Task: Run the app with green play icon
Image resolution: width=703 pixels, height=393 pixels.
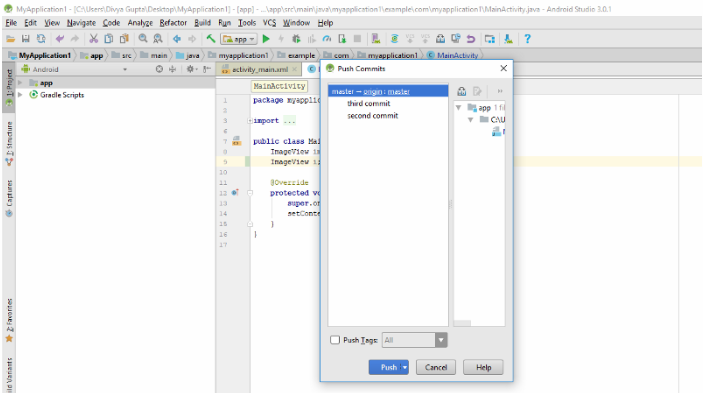Action: click(x=266, y=39)
